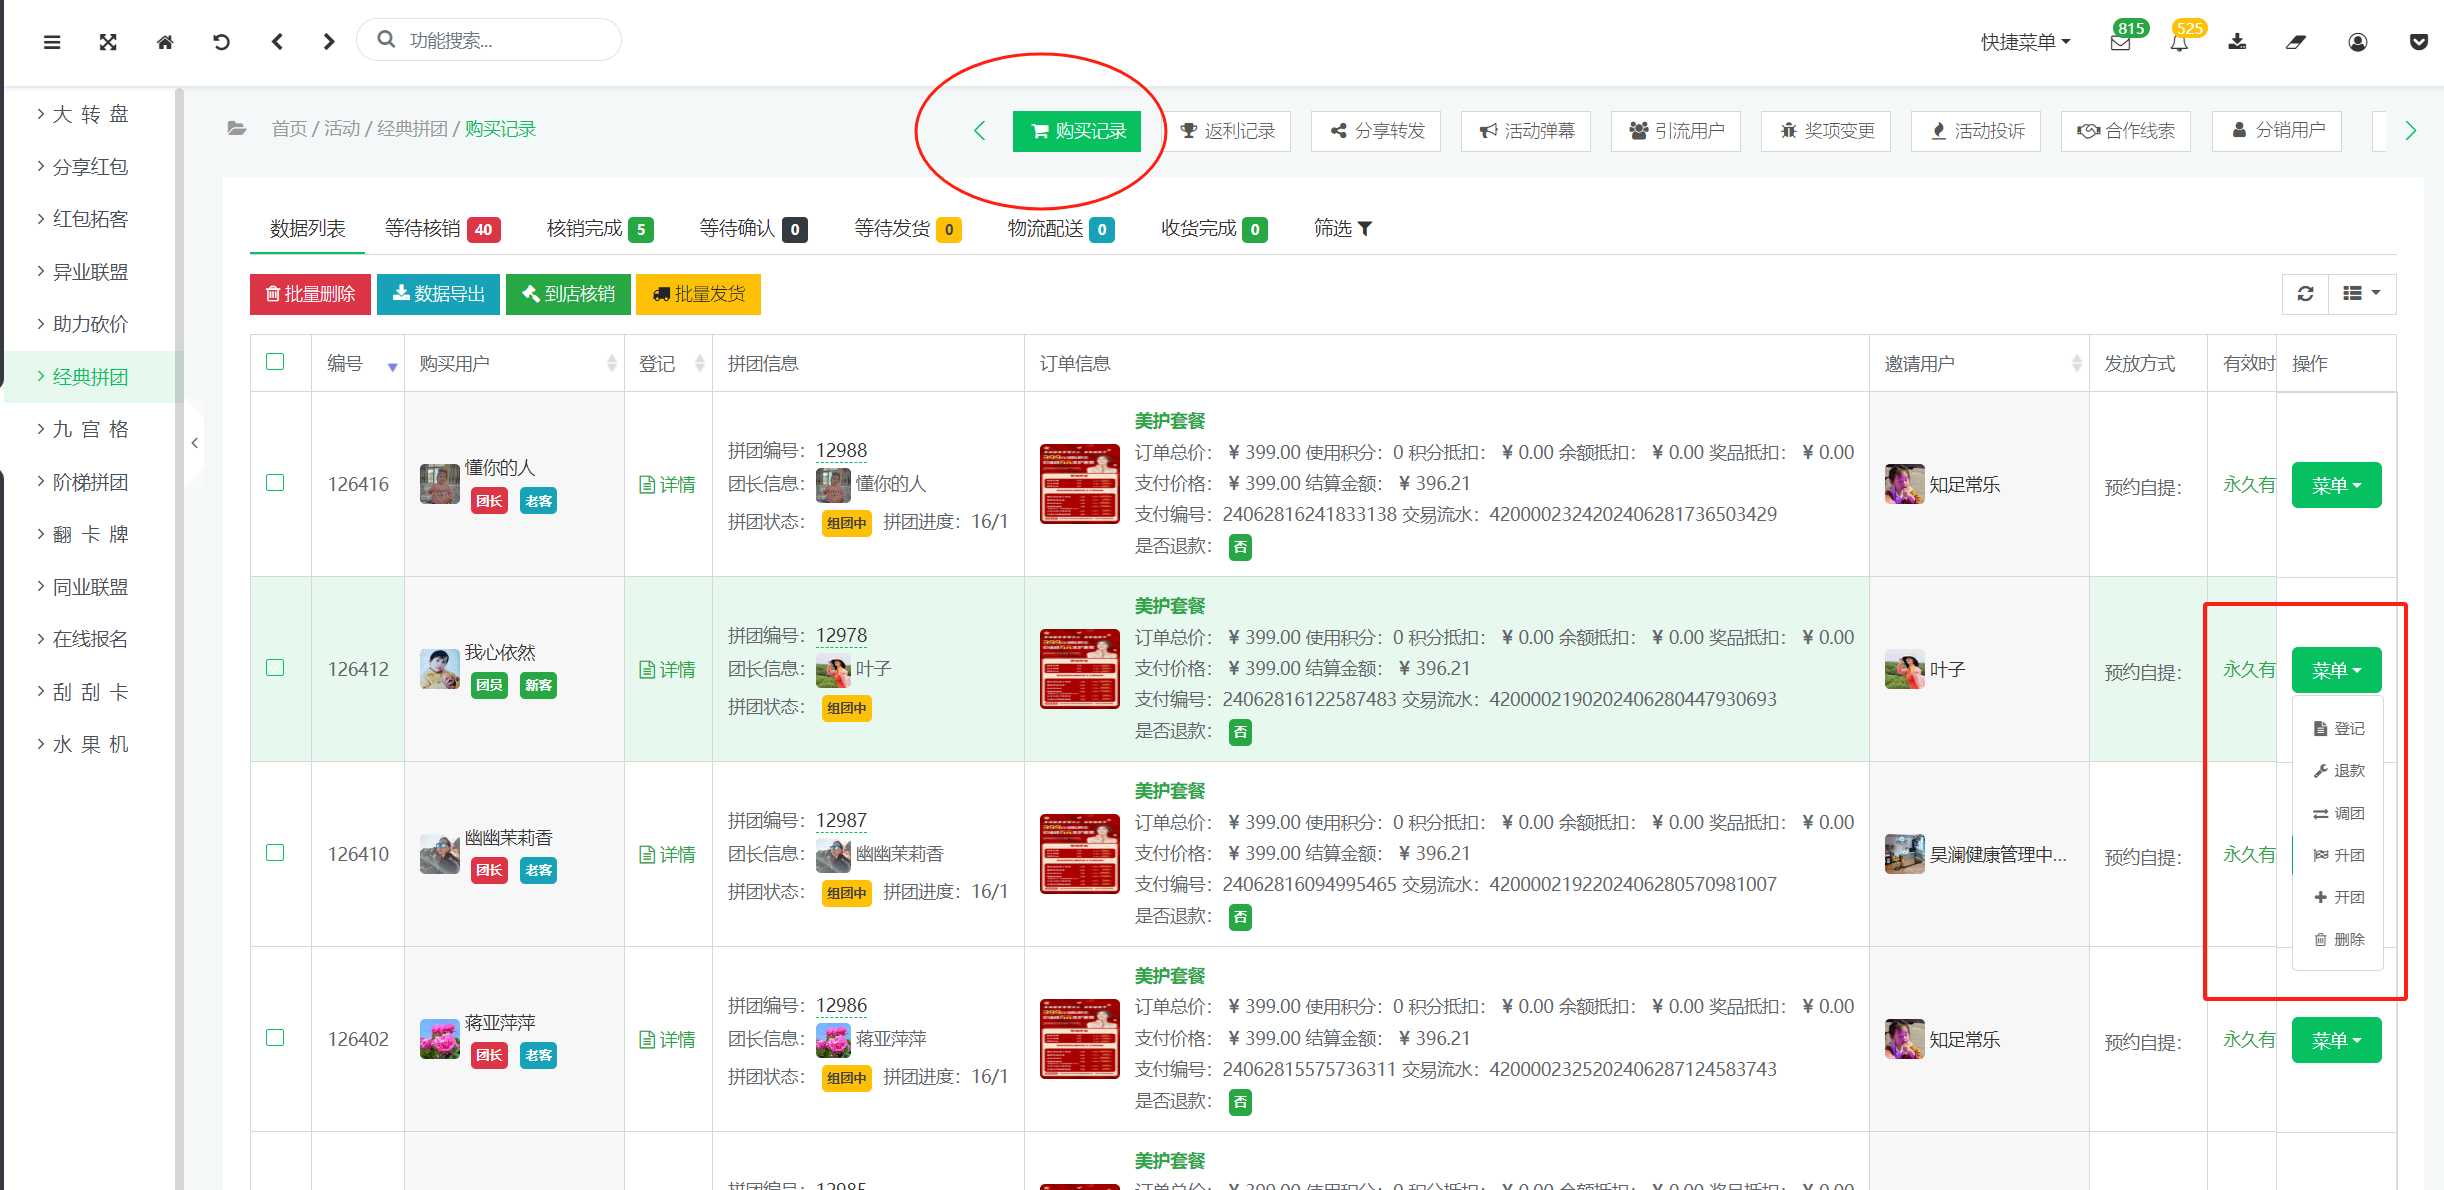Click the 到店核销 button
The width and height of the screenshot is (2444, 1190).
pyautogui.click(x=568, y=294)
